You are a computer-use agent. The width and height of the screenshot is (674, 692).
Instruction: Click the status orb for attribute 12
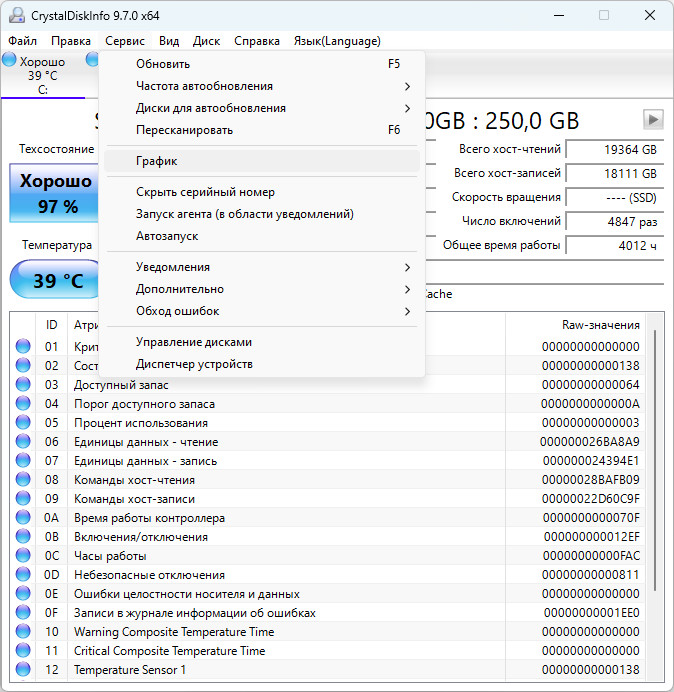point(23,669)
